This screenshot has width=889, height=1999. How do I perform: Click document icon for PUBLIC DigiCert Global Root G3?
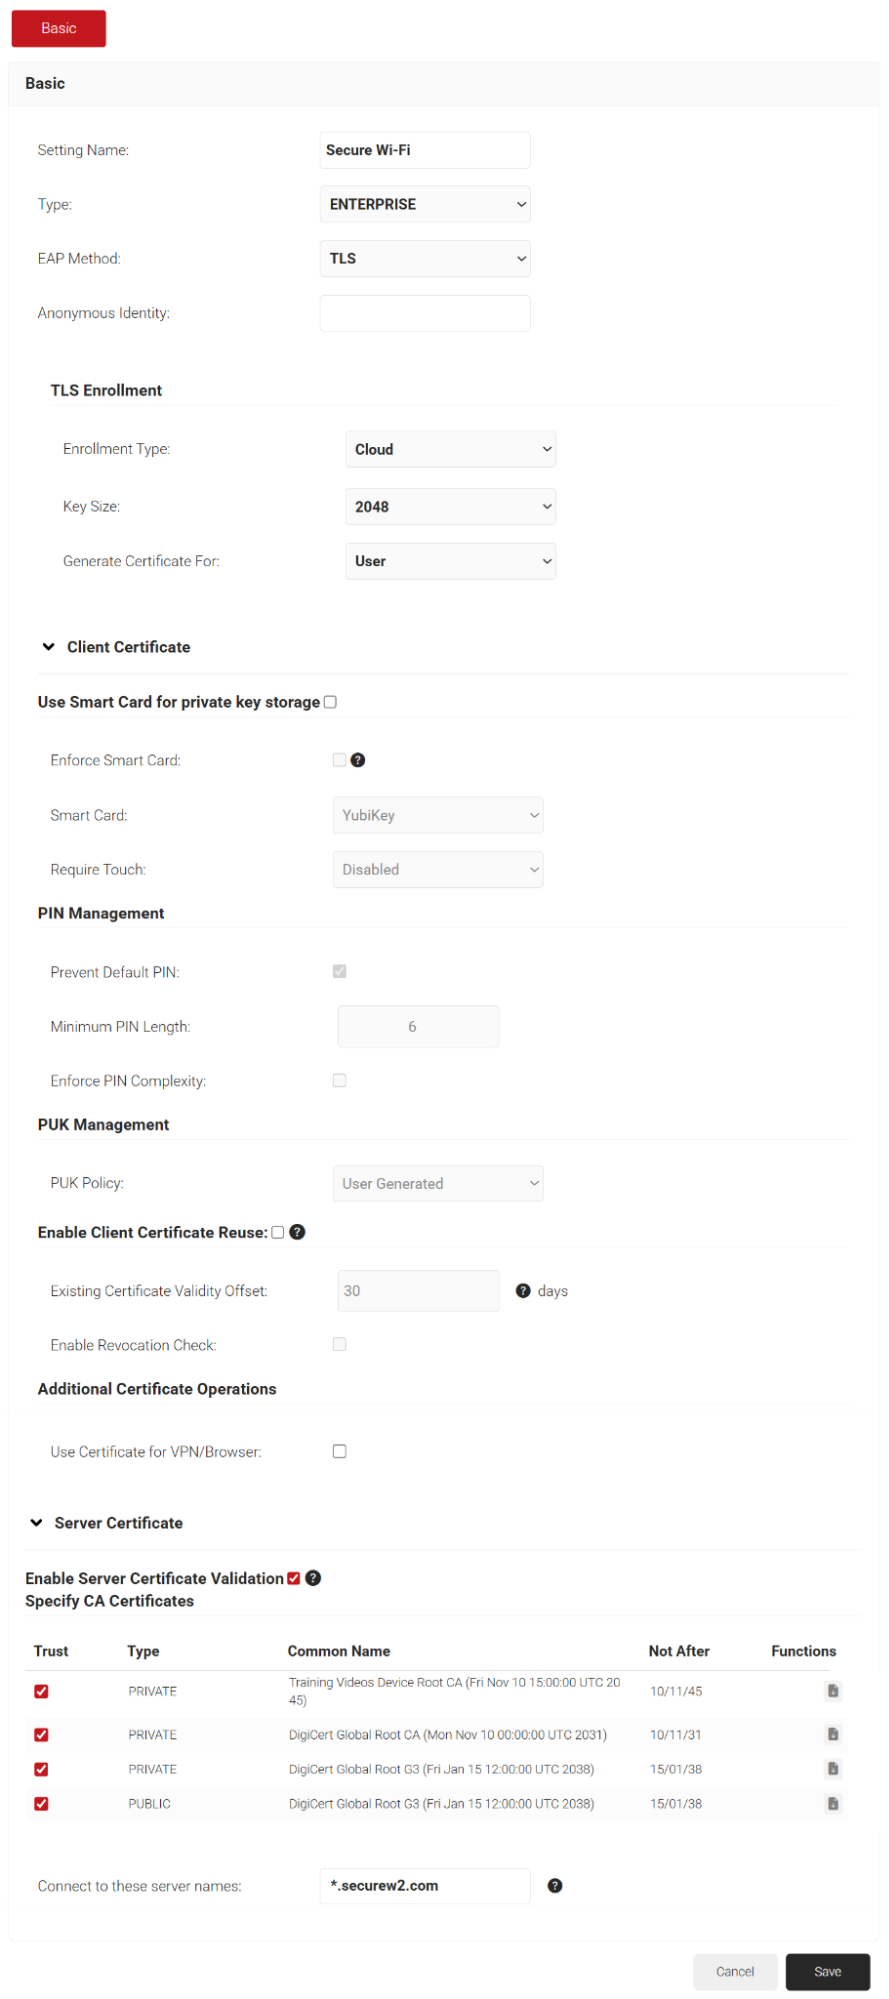(x=833, y=1804)
